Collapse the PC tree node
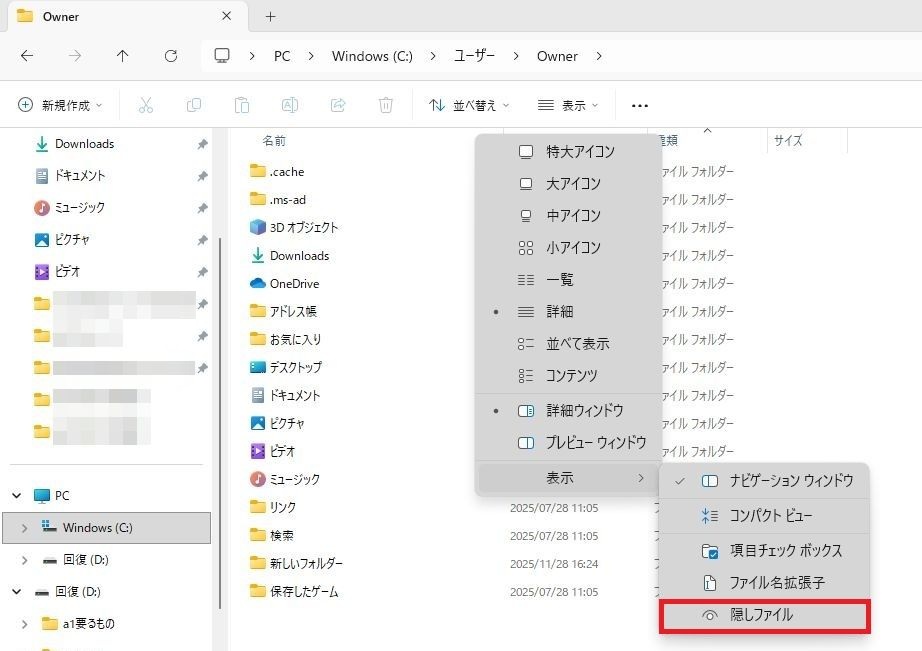Screen dimensions: 922x651 click(17, 496)
